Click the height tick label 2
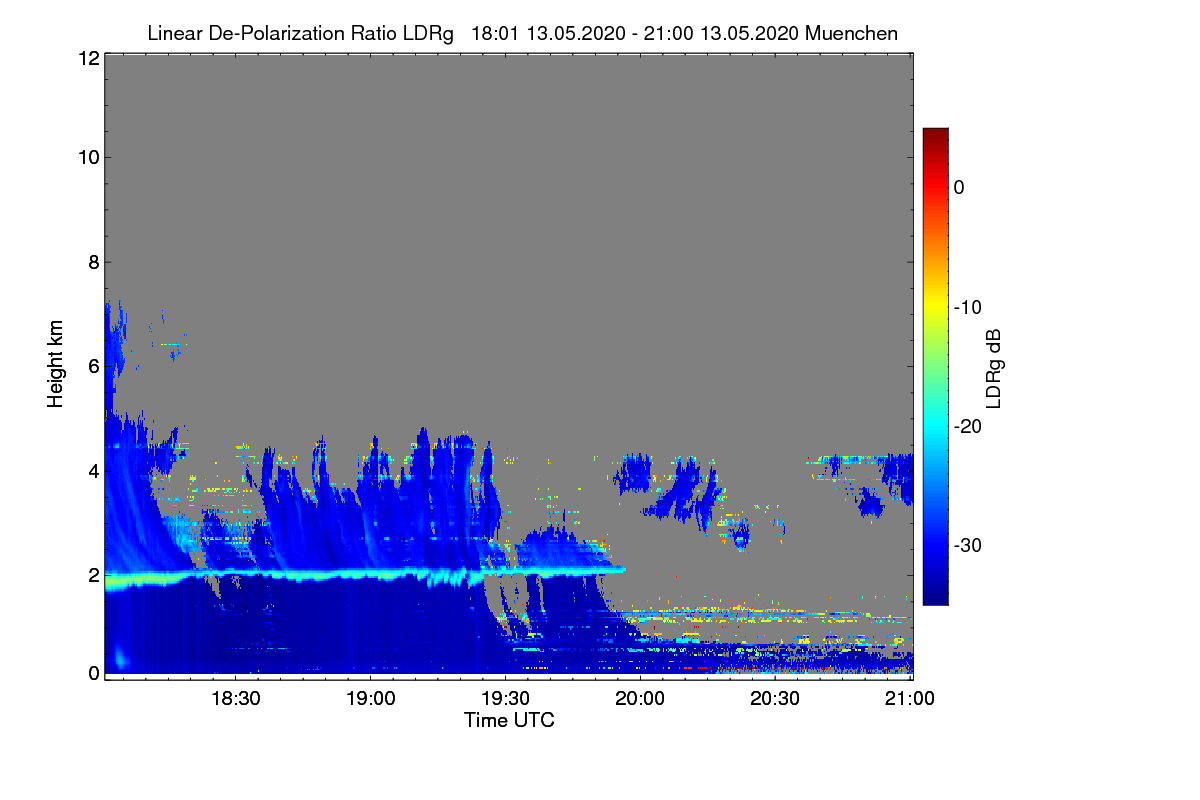The height and width of the screenshot is (800, 1200). (92, 575)
